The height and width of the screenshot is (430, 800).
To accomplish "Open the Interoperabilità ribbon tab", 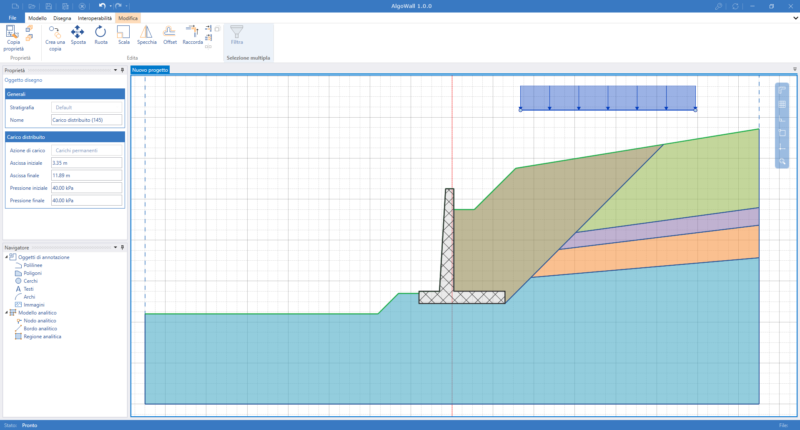I will [x=94, y=18].
